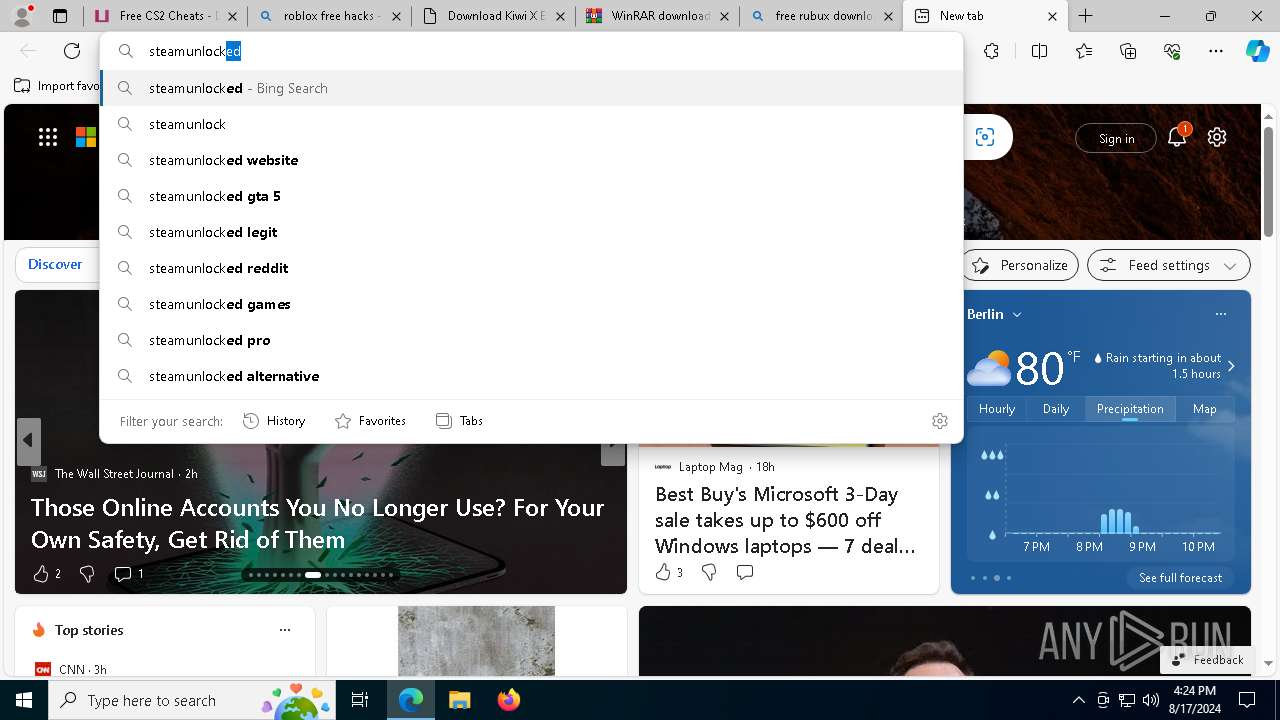This screenshot has height=720, width=1280.
Task: Switch to free rubux download tab
Action: coord(821,16)
